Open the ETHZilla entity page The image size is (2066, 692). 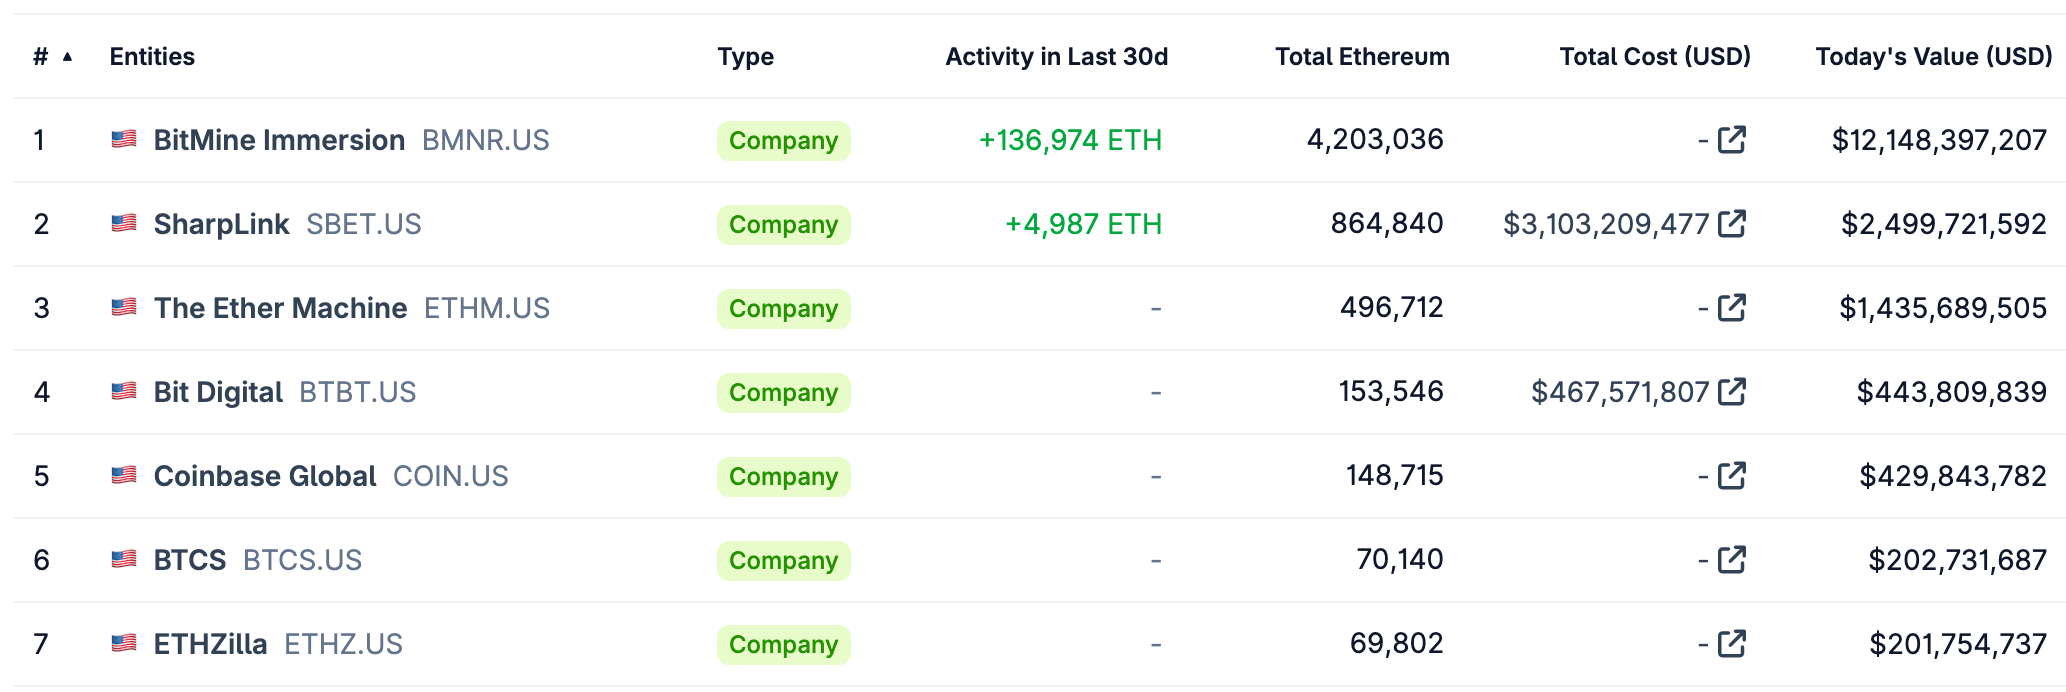(x=210, y=644)
